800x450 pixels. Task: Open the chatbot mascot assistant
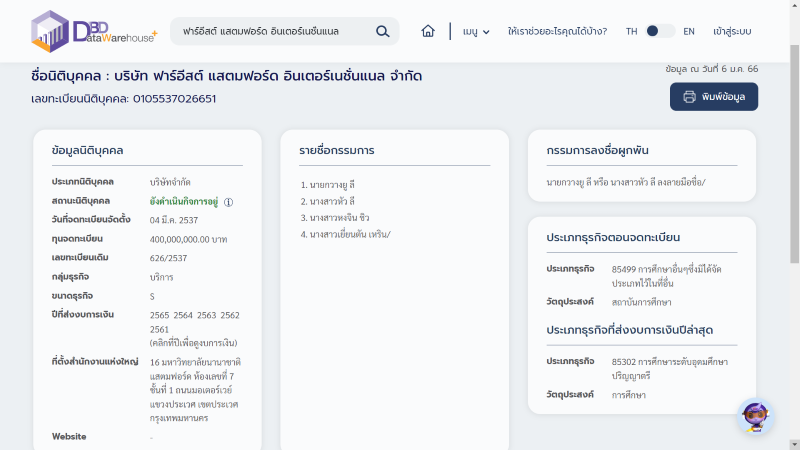coord(753,416)
